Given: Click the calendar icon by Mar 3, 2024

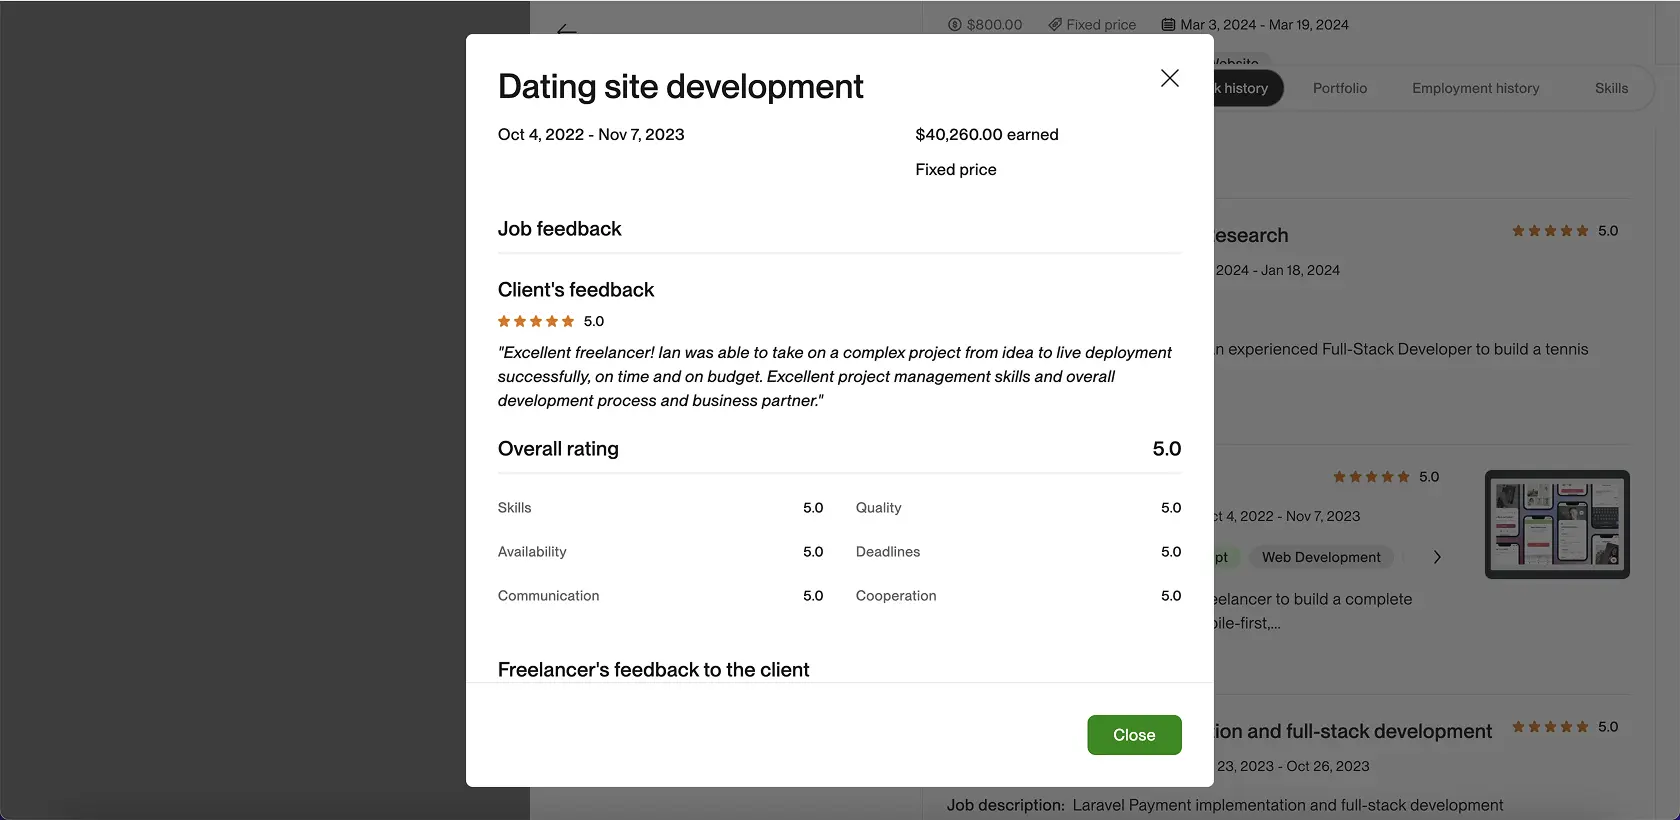Looking at the screenshot, I should 1168,25.
